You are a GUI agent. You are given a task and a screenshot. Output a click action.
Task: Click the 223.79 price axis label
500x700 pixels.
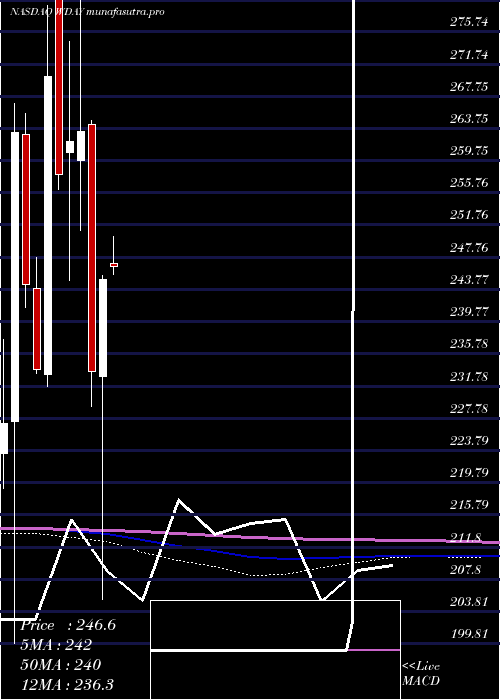click(x=469, y=441)
